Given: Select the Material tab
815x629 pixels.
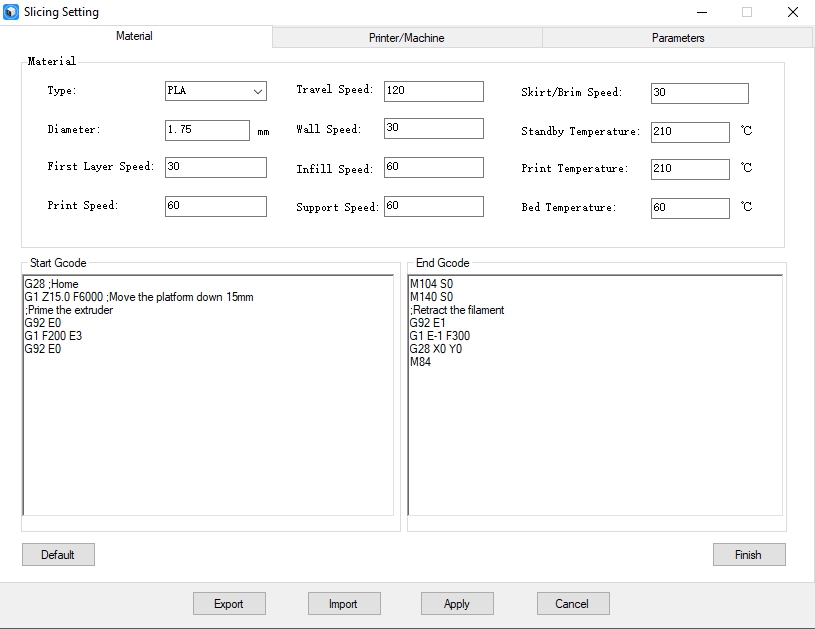Looking at the screenshot, I should tap(135, 36).
